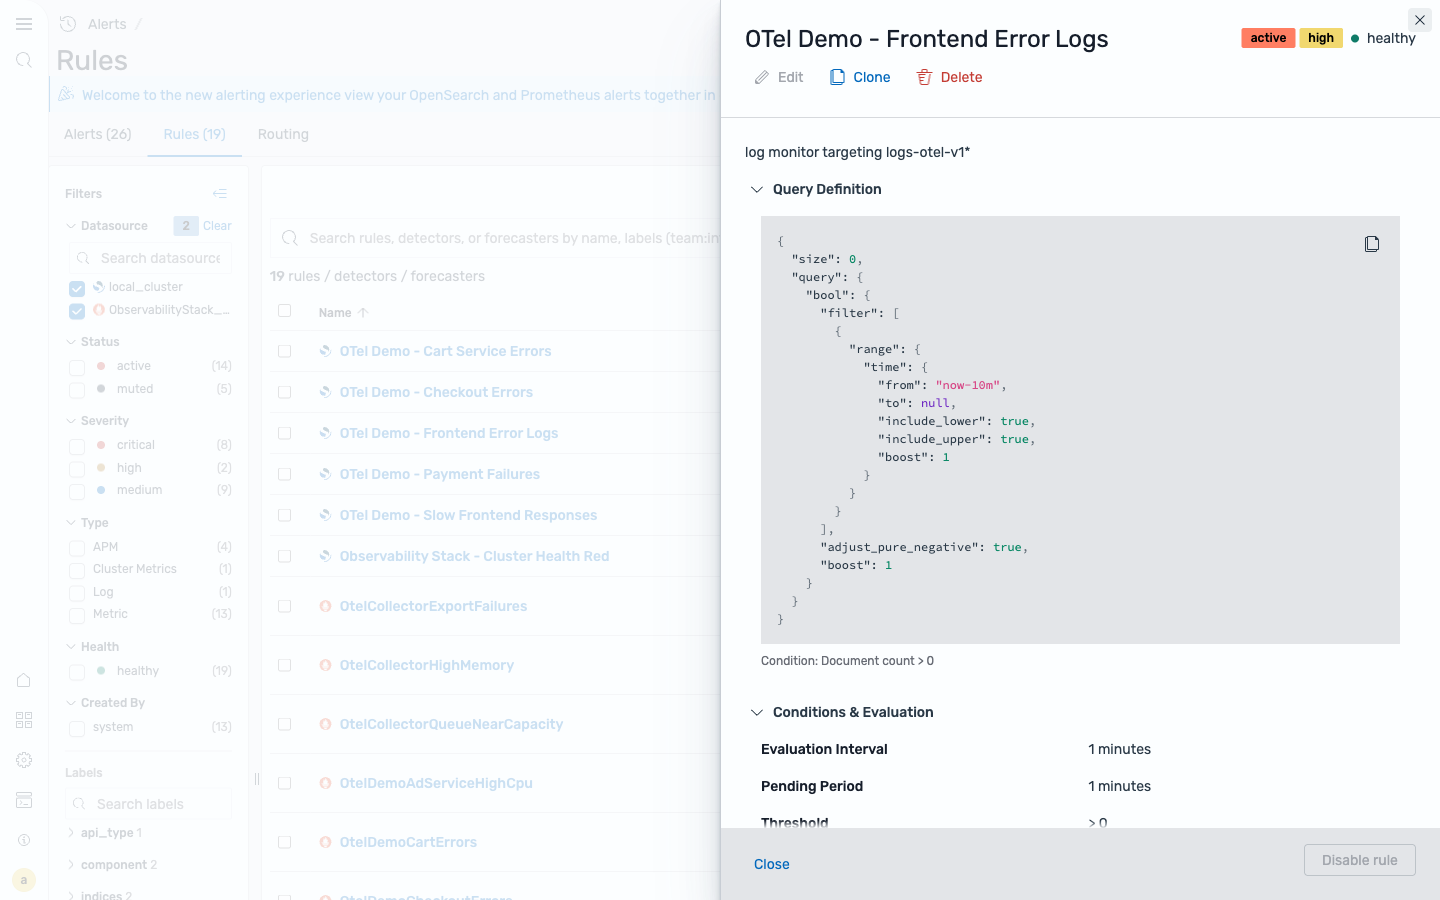
Task: Delete the Frontend Error Logs rule
Action: [x=950, y=77]
